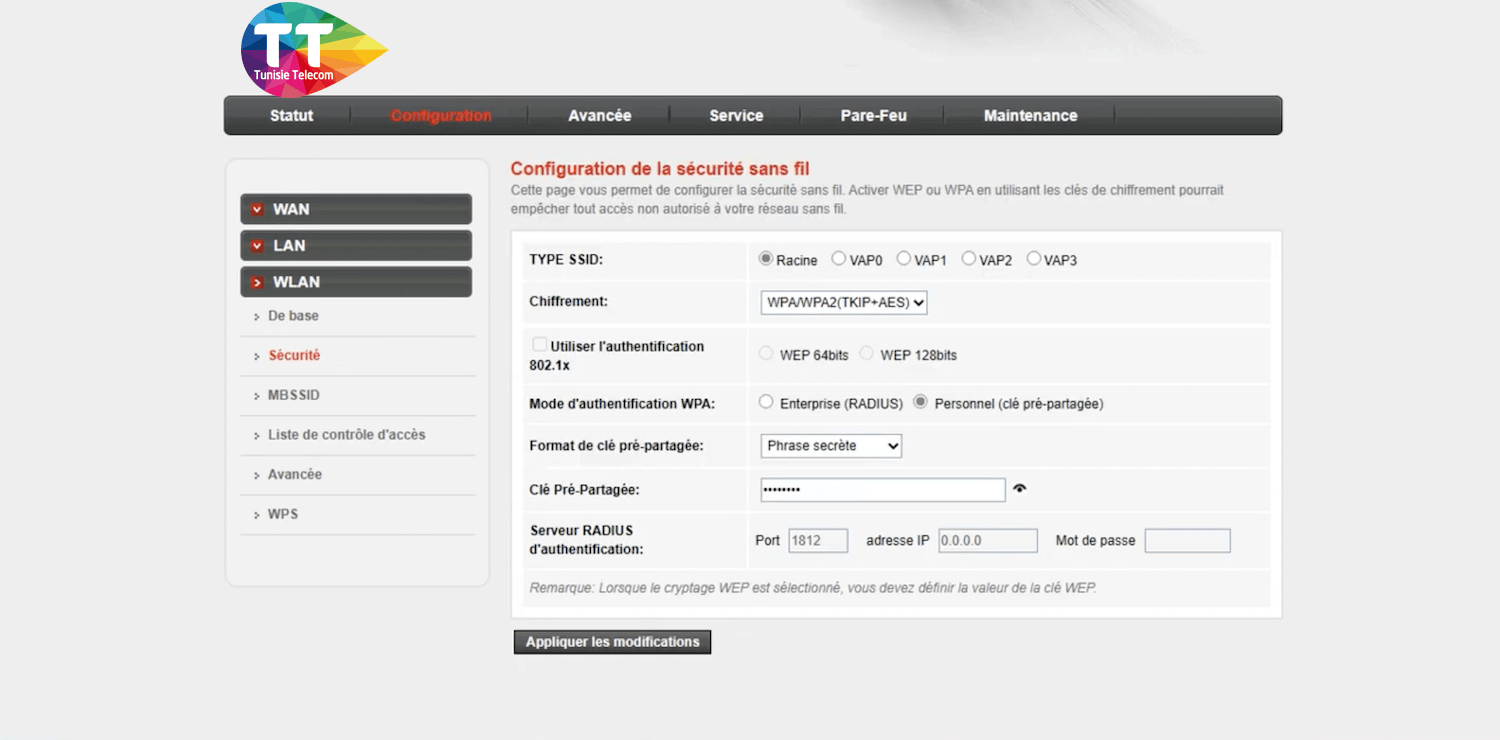This screenshot has height=740, width=1500.
Task: Open the pre-shared key format dropdown
Action: tap(830, 446)
